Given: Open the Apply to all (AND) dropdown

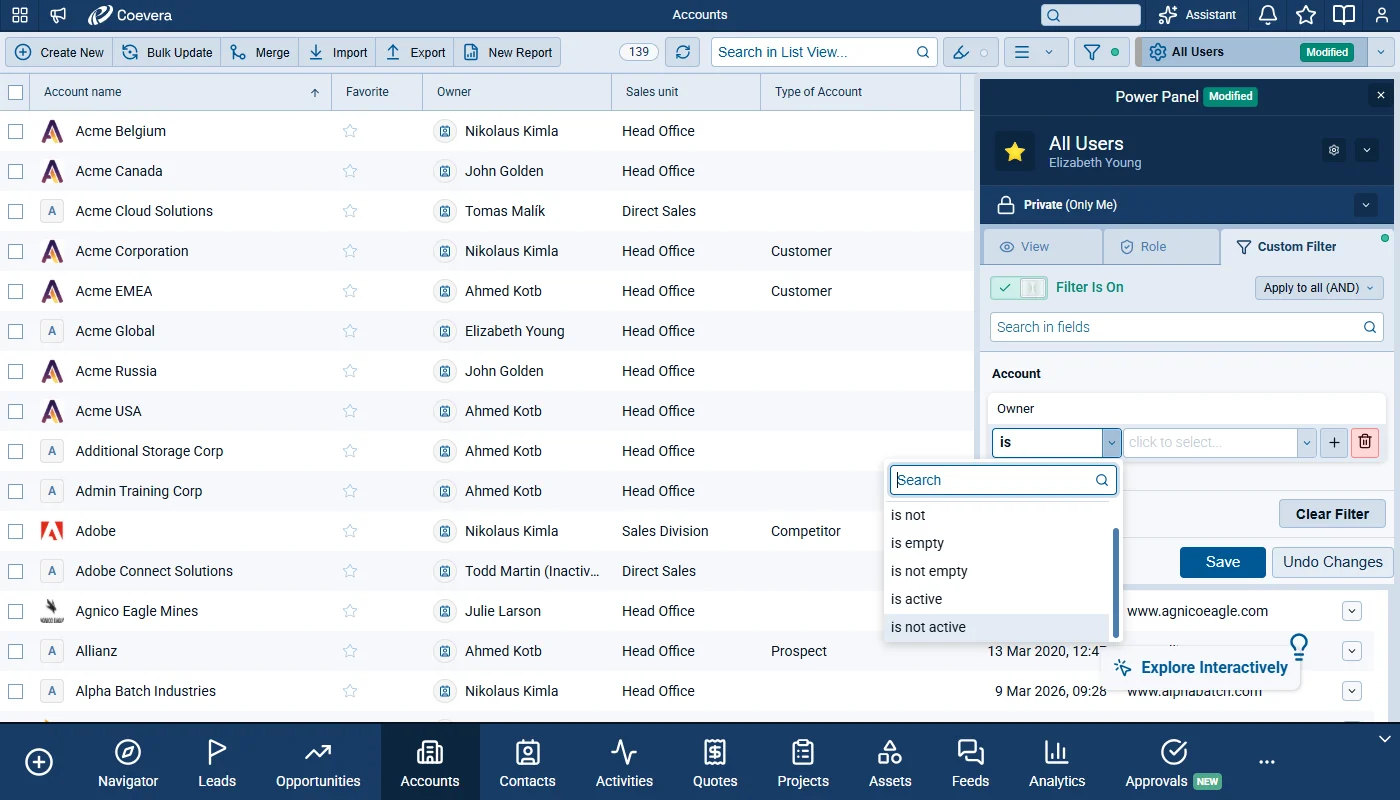Looking at the screenshot, I should click(x=1319, y=288).
